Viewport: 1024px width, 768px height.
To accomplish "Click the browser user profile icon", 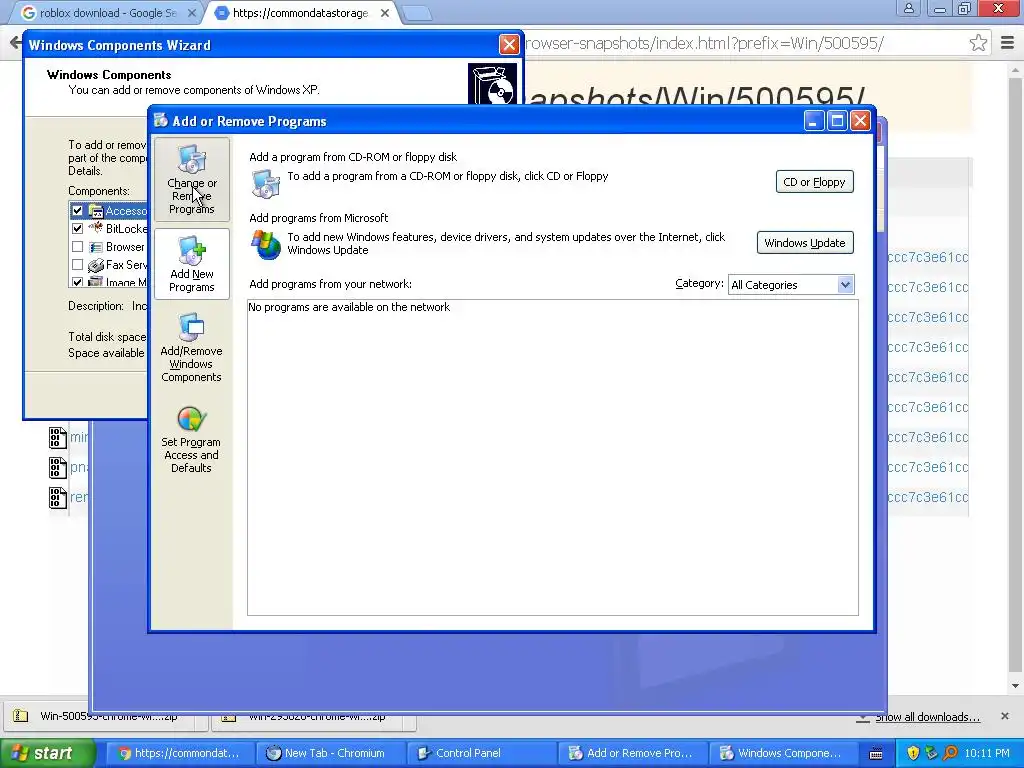I will (908, 8).
